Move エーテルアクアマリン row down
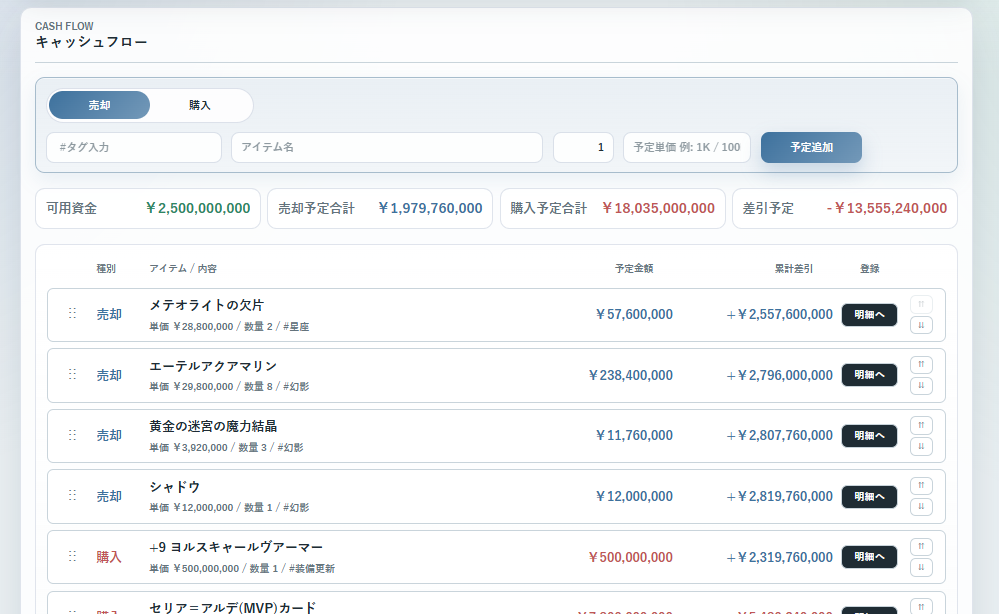This screenshot has width=999, height=614. (921, 385)
